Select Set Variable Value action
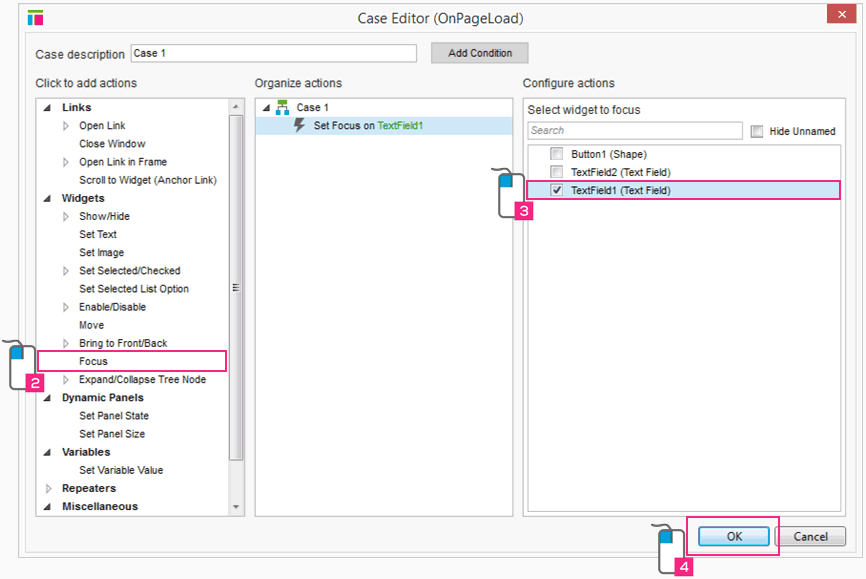Viewport: 866px width, 579px height. [120, 470]
